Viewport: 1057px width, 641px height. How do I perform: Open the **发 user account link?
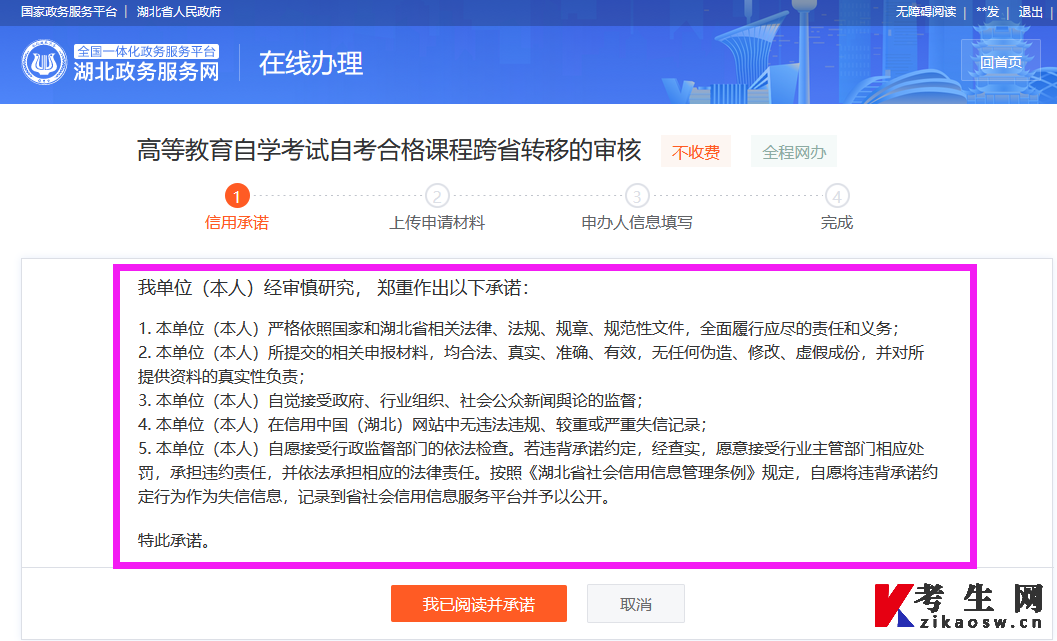(988, 11)
